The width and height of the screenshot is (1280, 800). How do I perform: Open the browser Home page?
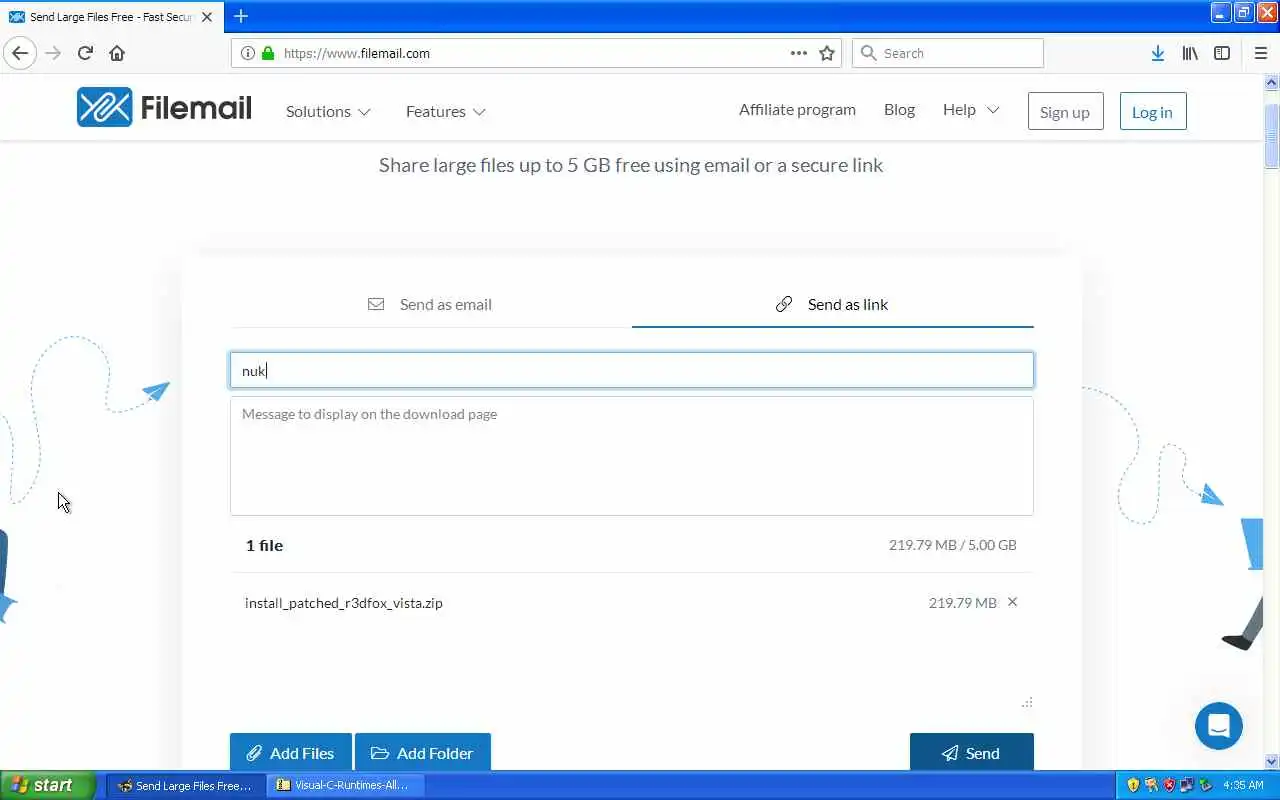(117, 53)
